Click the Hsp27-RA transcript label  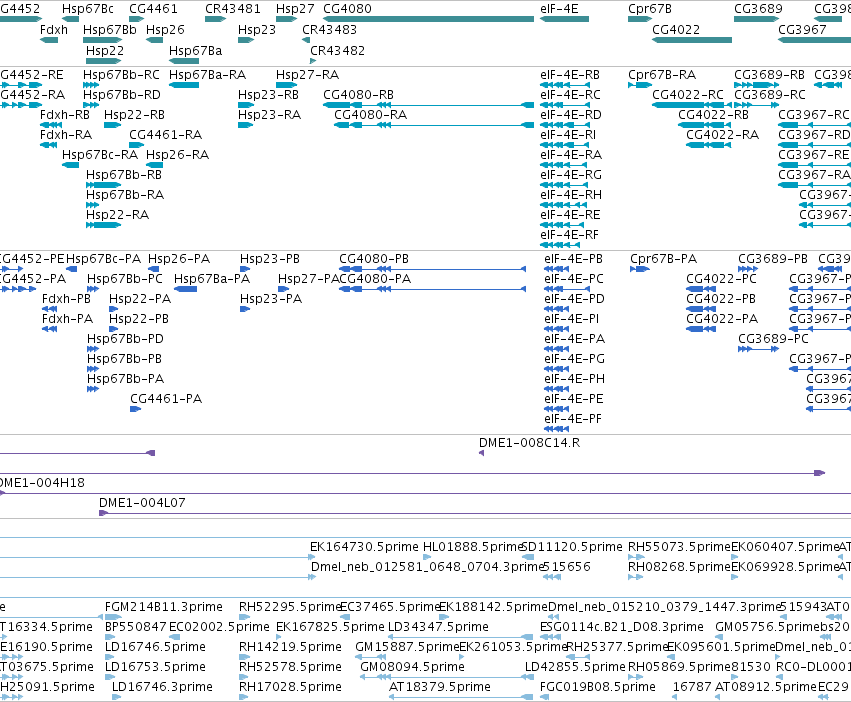point(307,75)
